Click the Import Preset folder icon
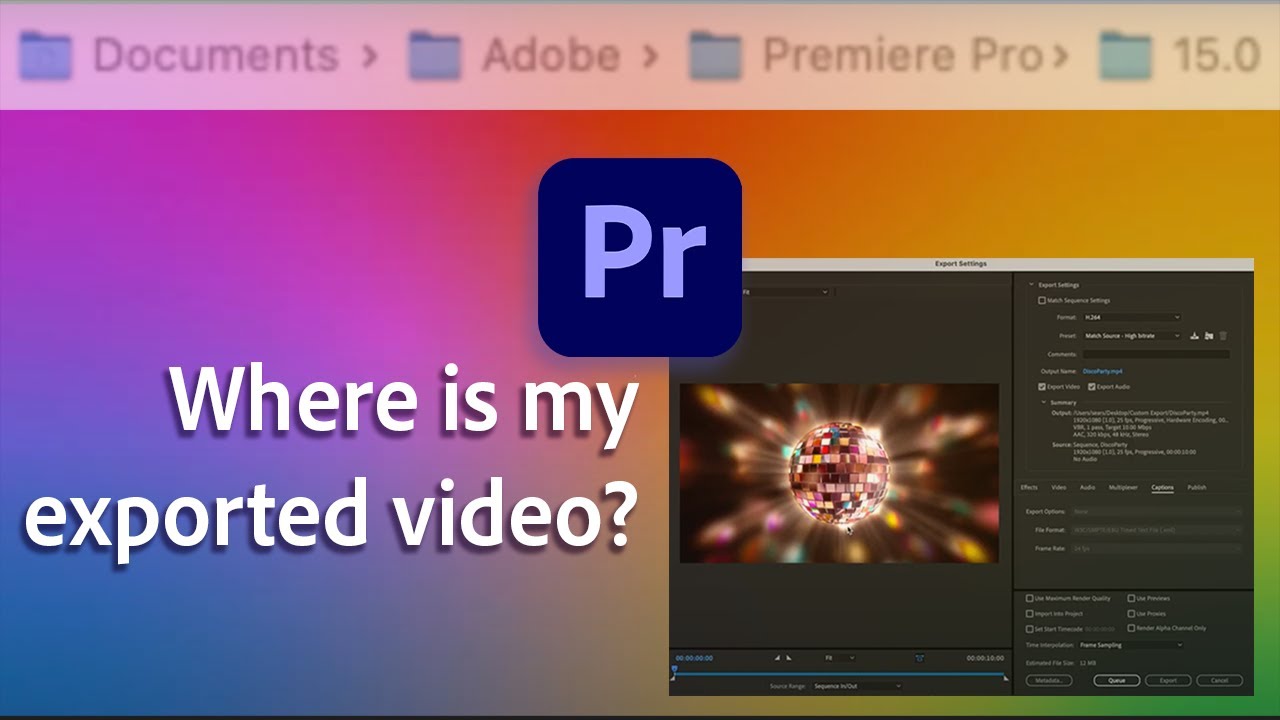 (x=1208, y=336)
